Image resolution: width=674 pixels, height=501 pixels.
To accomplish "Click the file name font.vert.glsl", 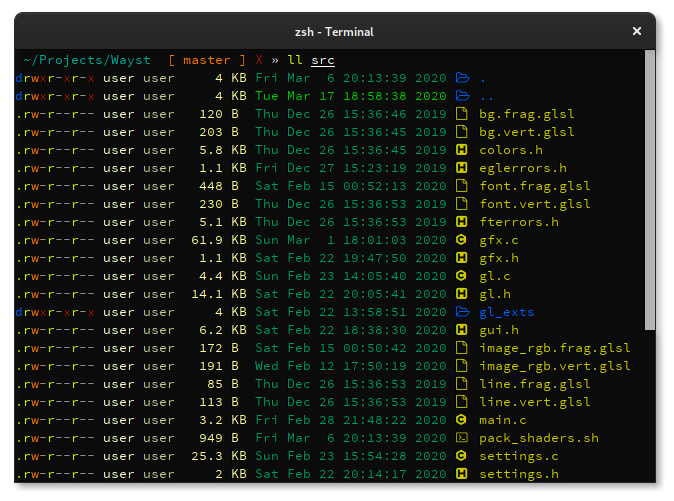I will point(535,205).
